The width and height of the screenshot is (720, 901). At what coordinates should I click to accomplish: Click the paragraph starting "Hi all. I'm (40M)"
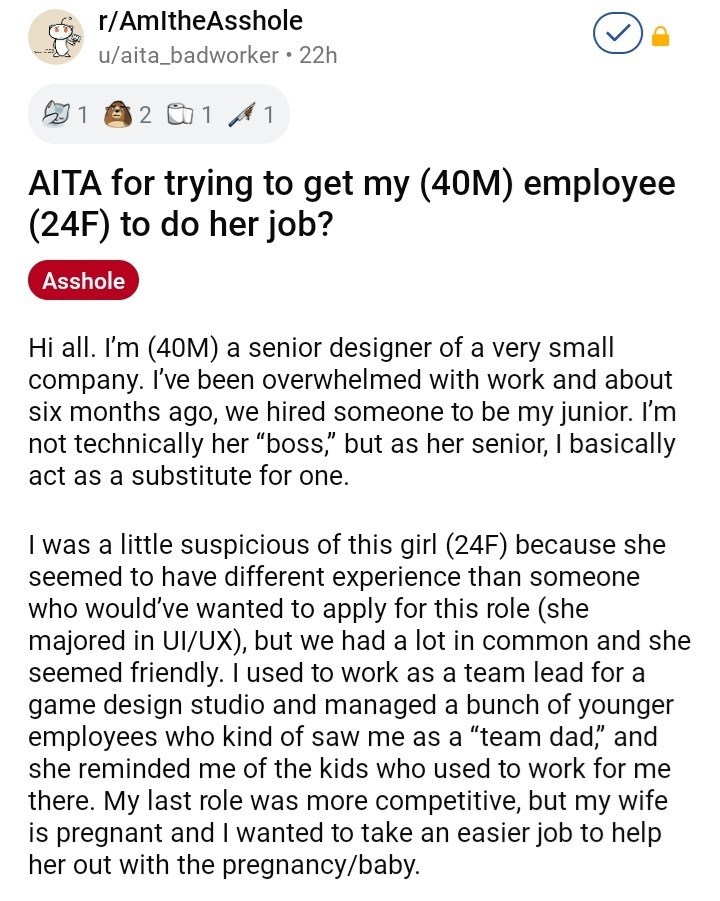[352, 411]
